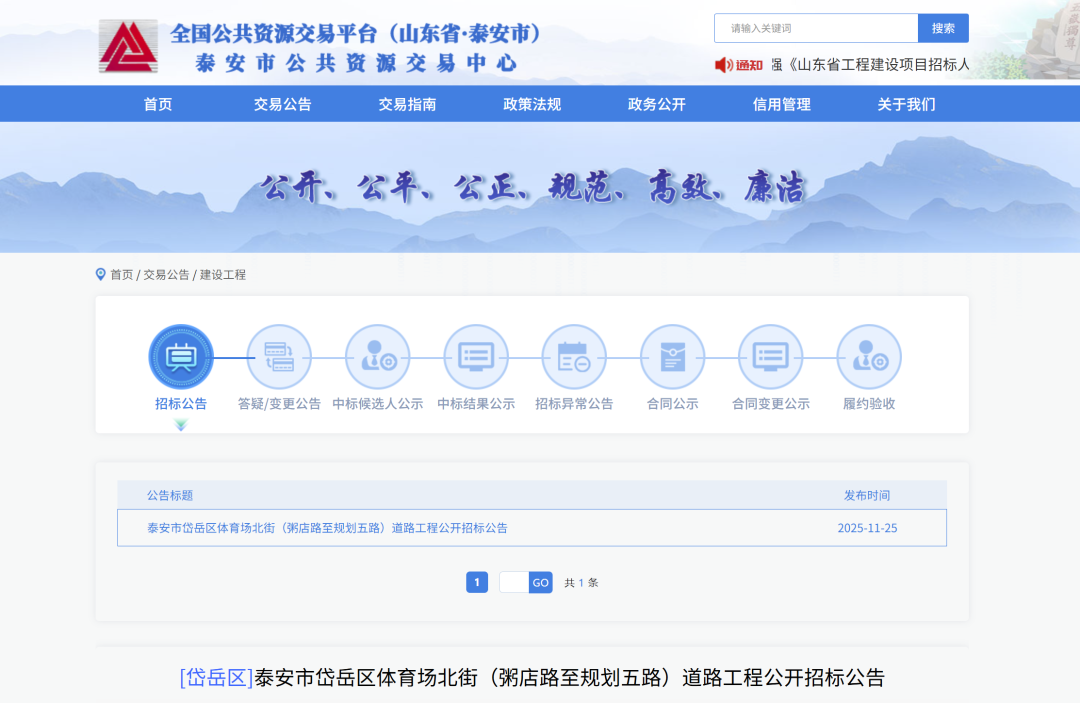Screen dimensions: 1080x703
Task: Click the GO page jump button
Action: [541, 582]
